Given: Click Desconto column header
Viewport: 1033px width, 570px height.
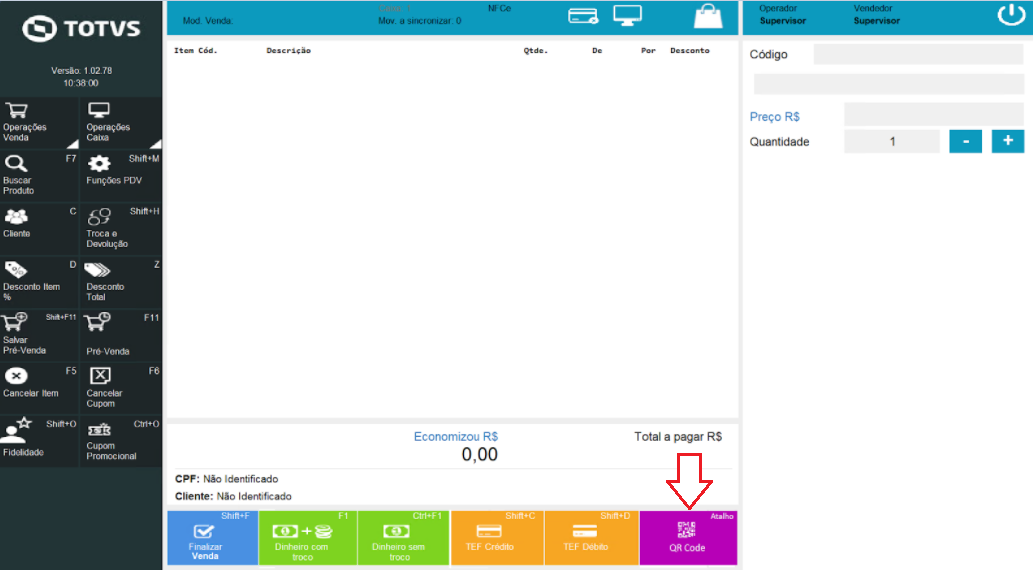Looking at the screenshot, I should 690,50.
